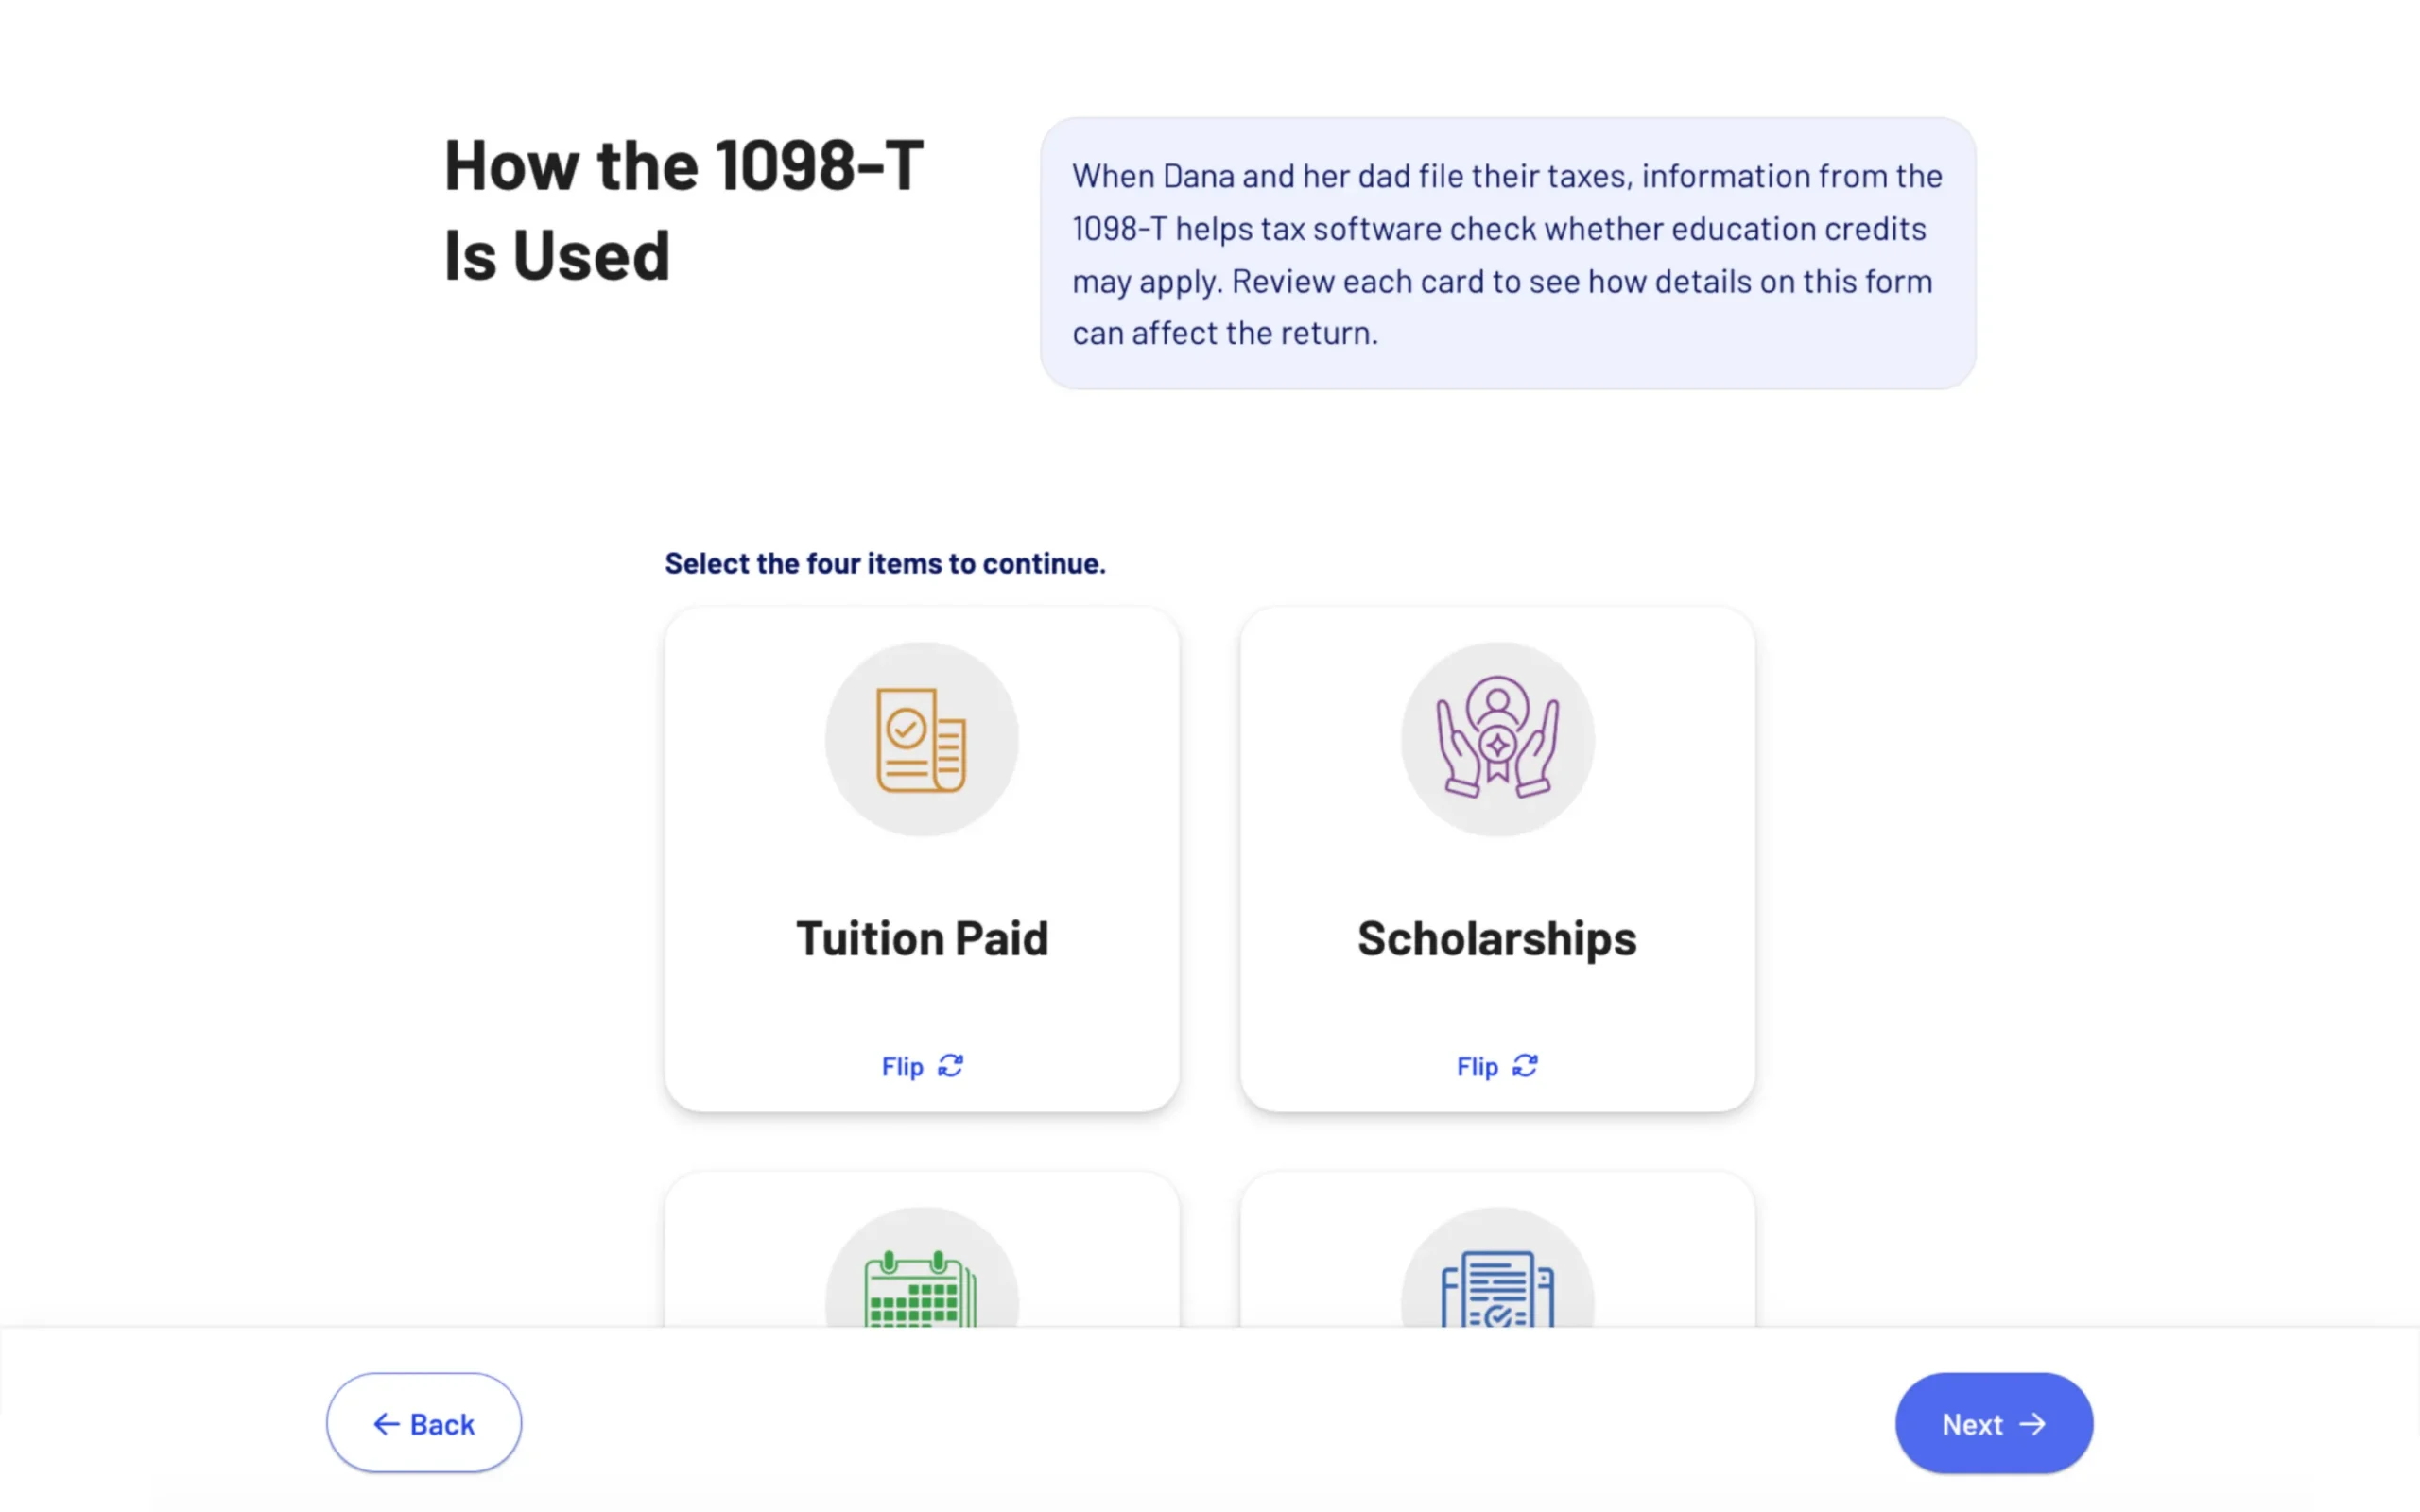Image resolution: width=2420 pixels, height=1512 pixels.
Task: Click the purple scholarship hands icon
Action: [1497, 738]
